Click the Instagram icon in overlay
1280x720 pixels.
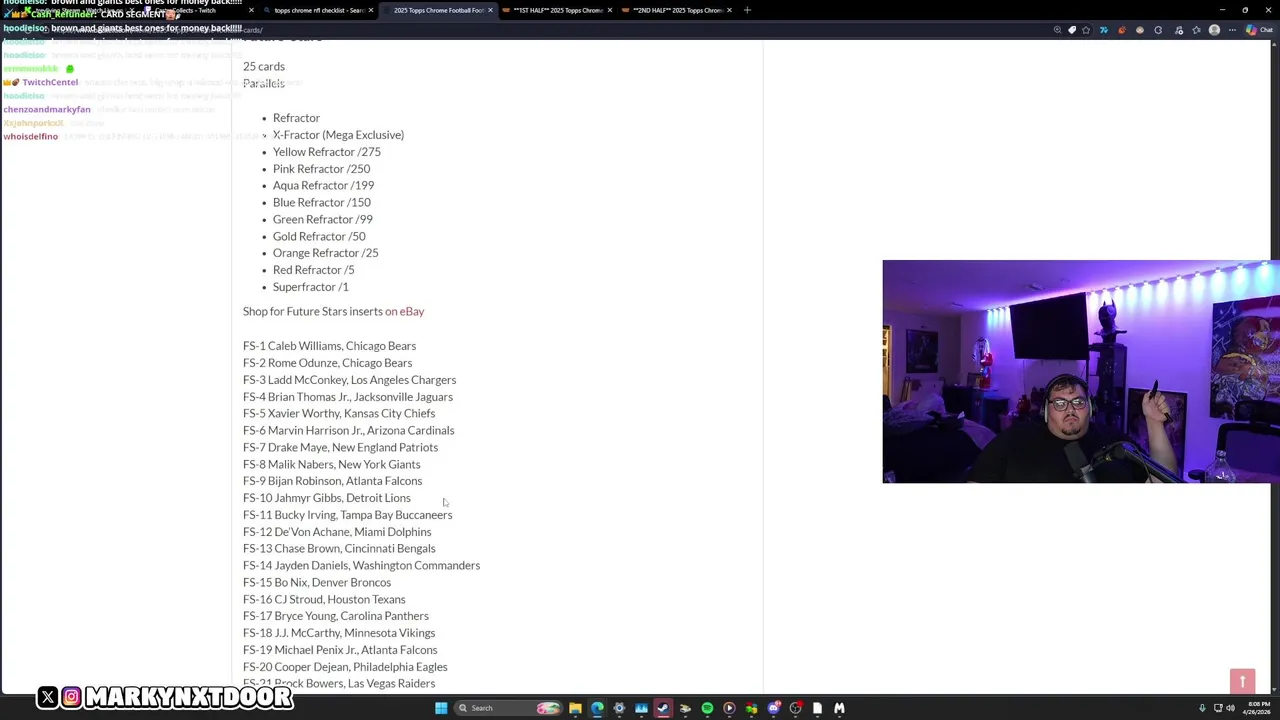(71, 697)
